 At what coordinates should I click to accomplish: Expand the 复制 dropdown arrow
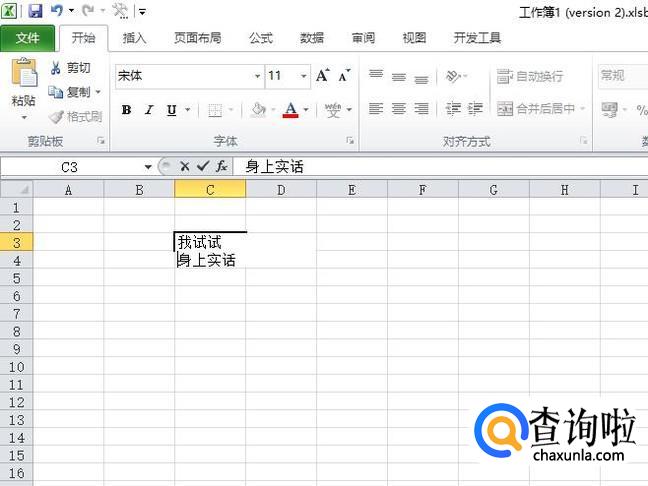(x=98, y=92)
